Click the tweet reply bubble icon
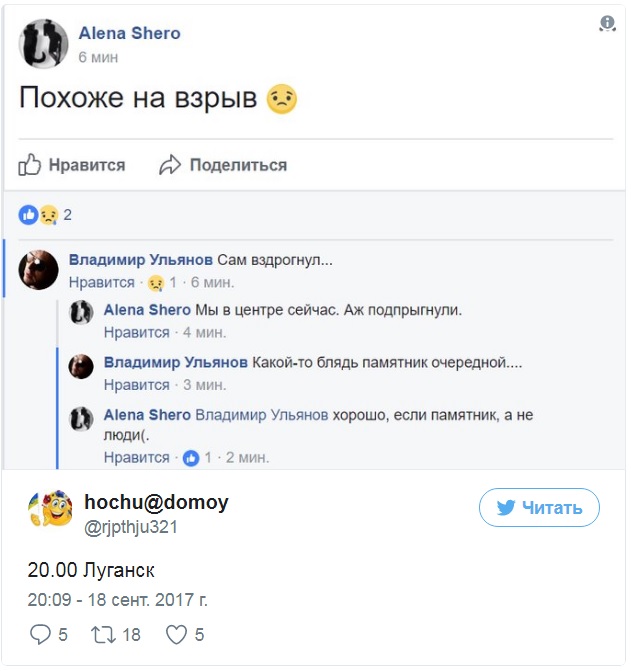This screenshot has width=631, height=671. pos(40,634)
